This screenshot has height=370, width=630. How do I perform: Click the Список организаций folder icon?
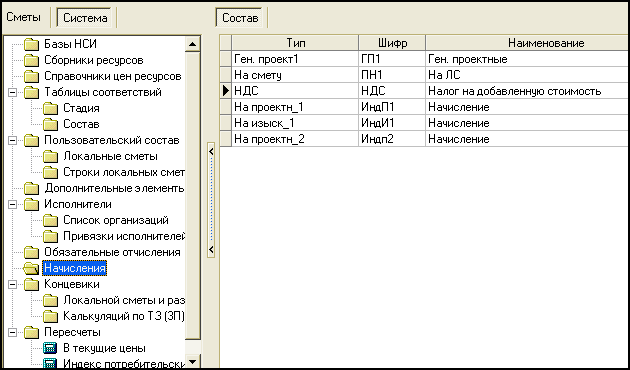[x=51, y=221]
